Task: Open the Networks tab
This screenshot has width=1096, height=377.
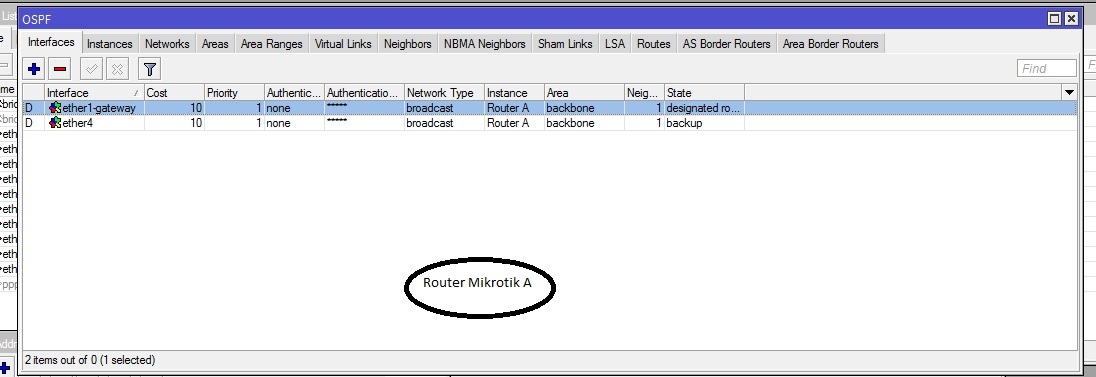Action: click(167, 44)
